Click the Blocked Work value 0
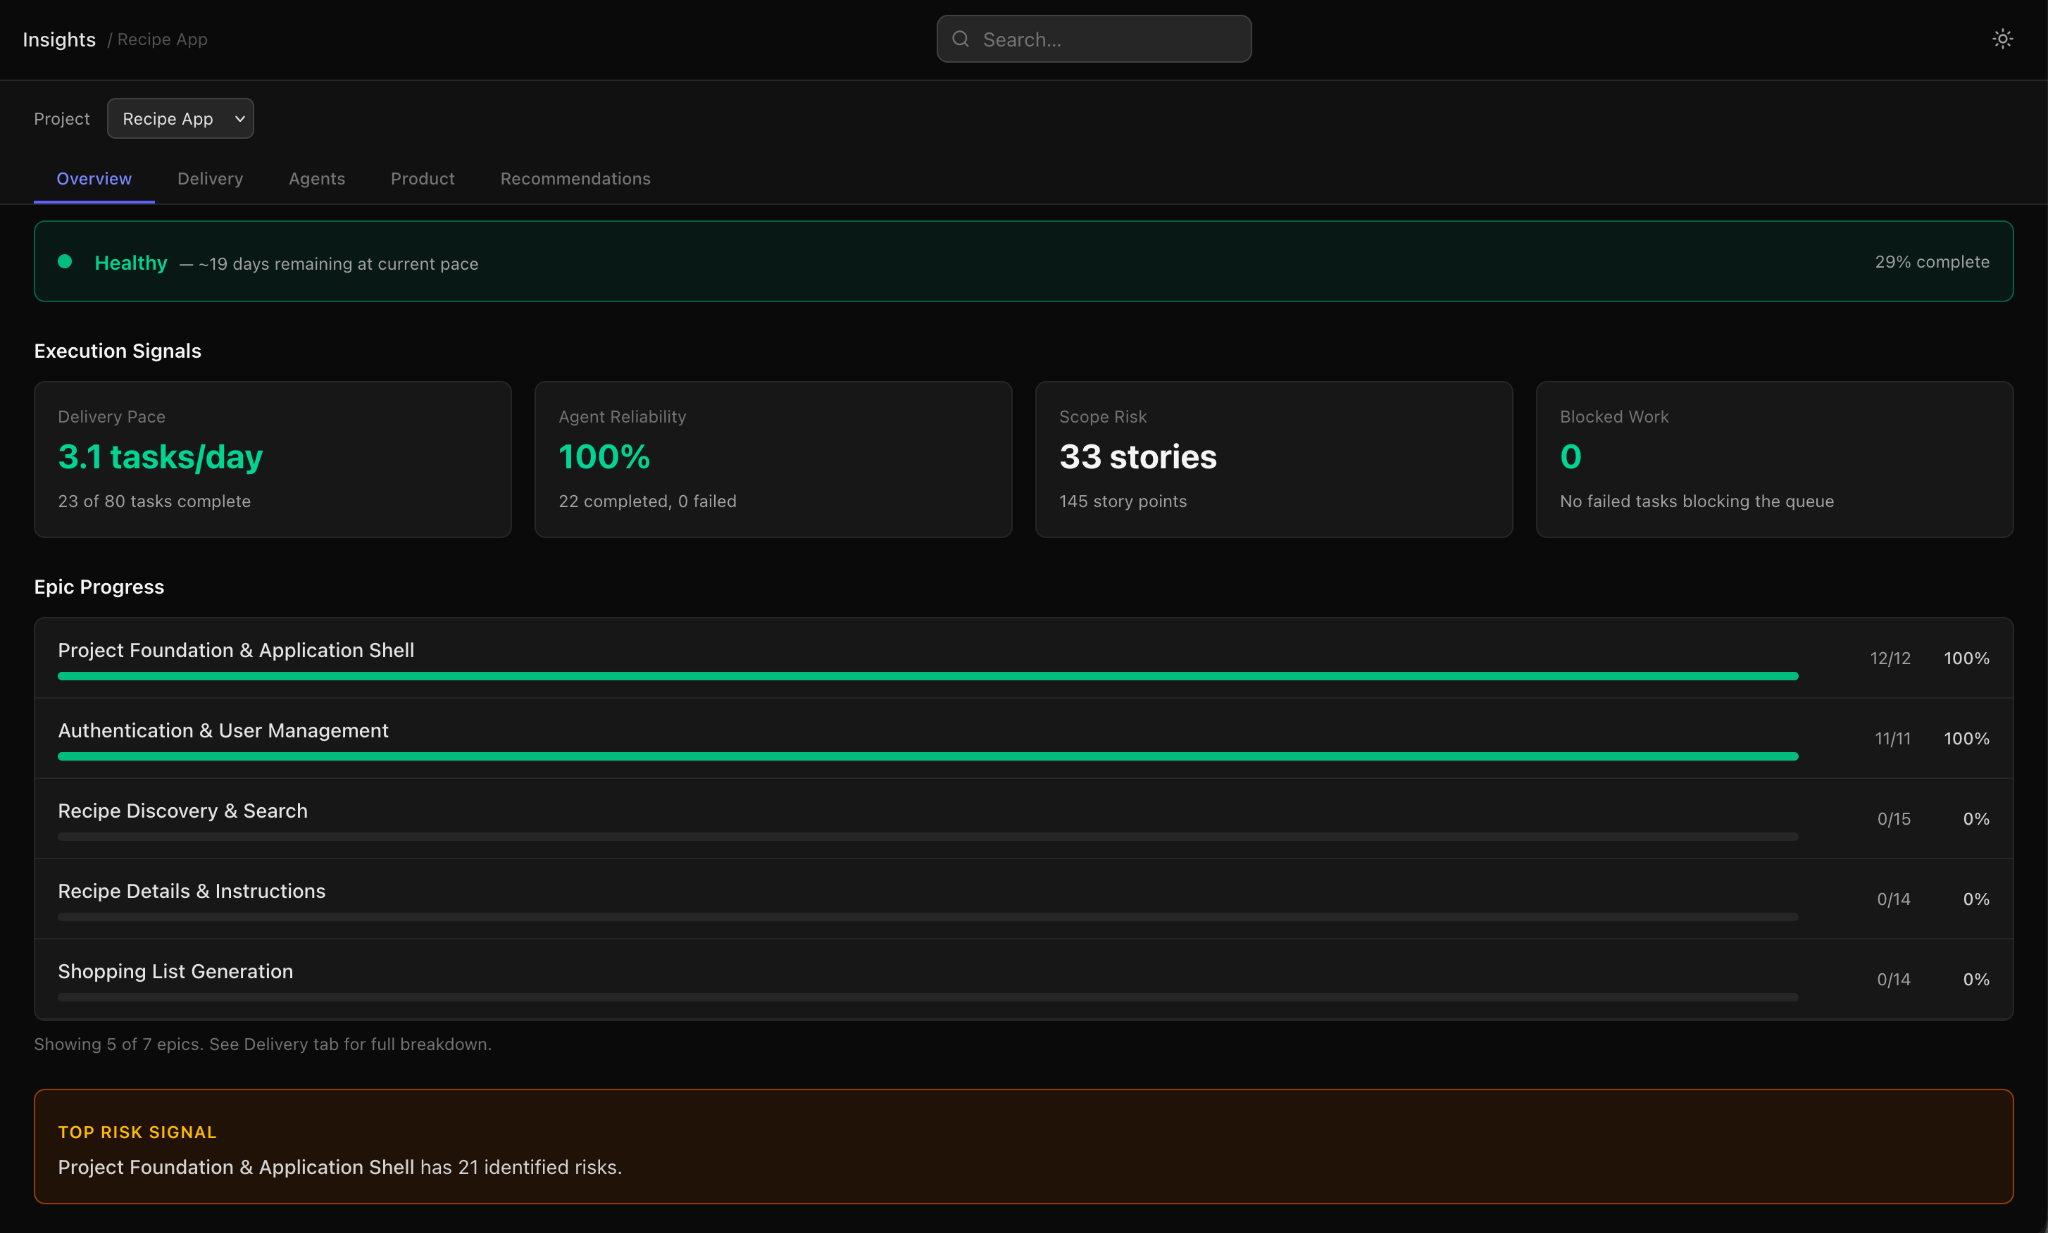Screen dimensions: 2048x1233 (x=1571, y=457)
